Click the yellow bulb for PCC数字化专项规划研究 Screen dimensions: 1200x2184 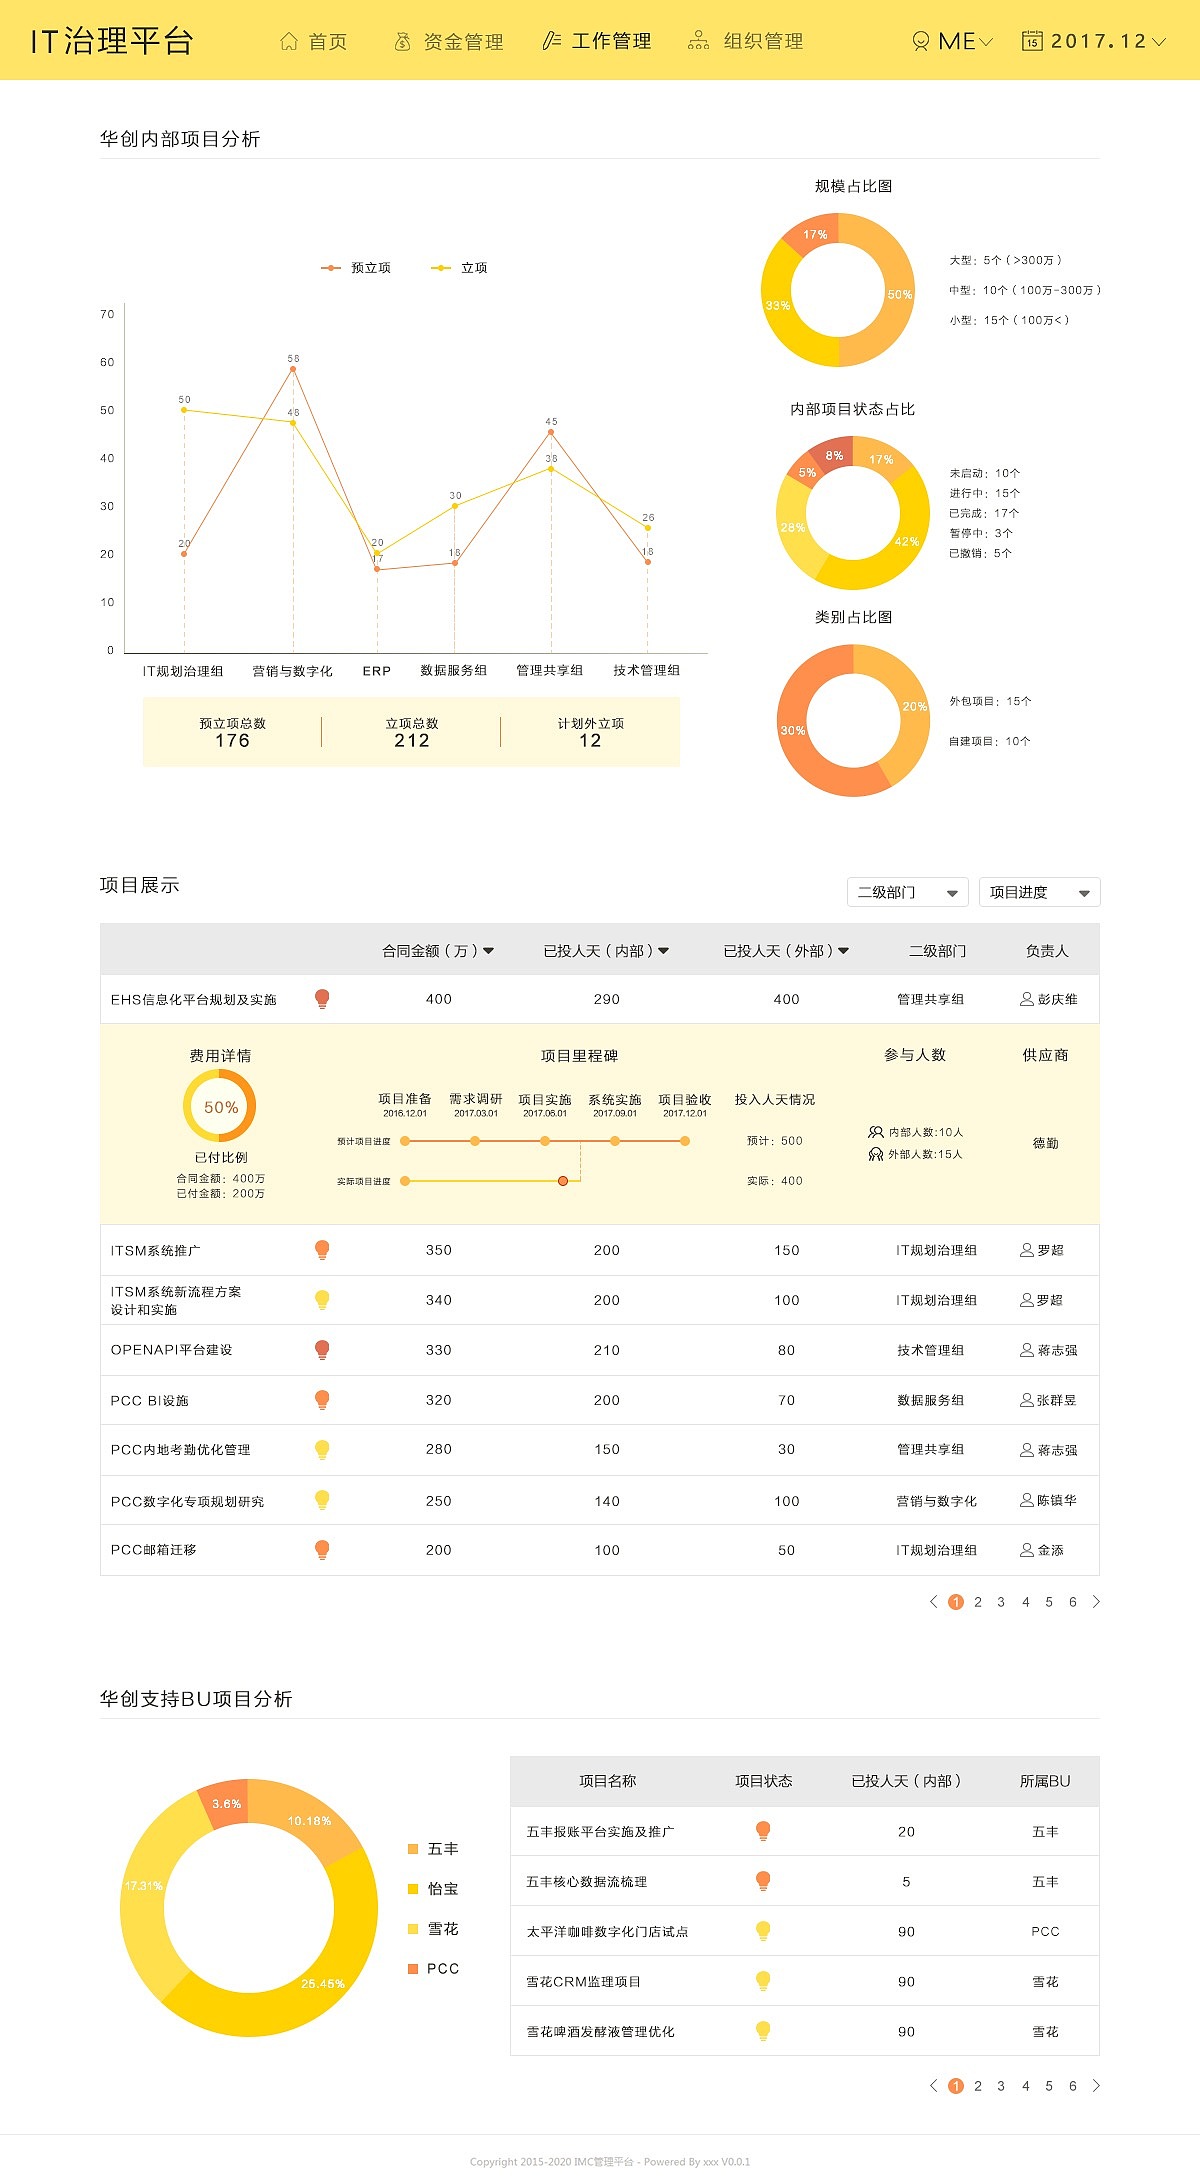(322, 1500)
